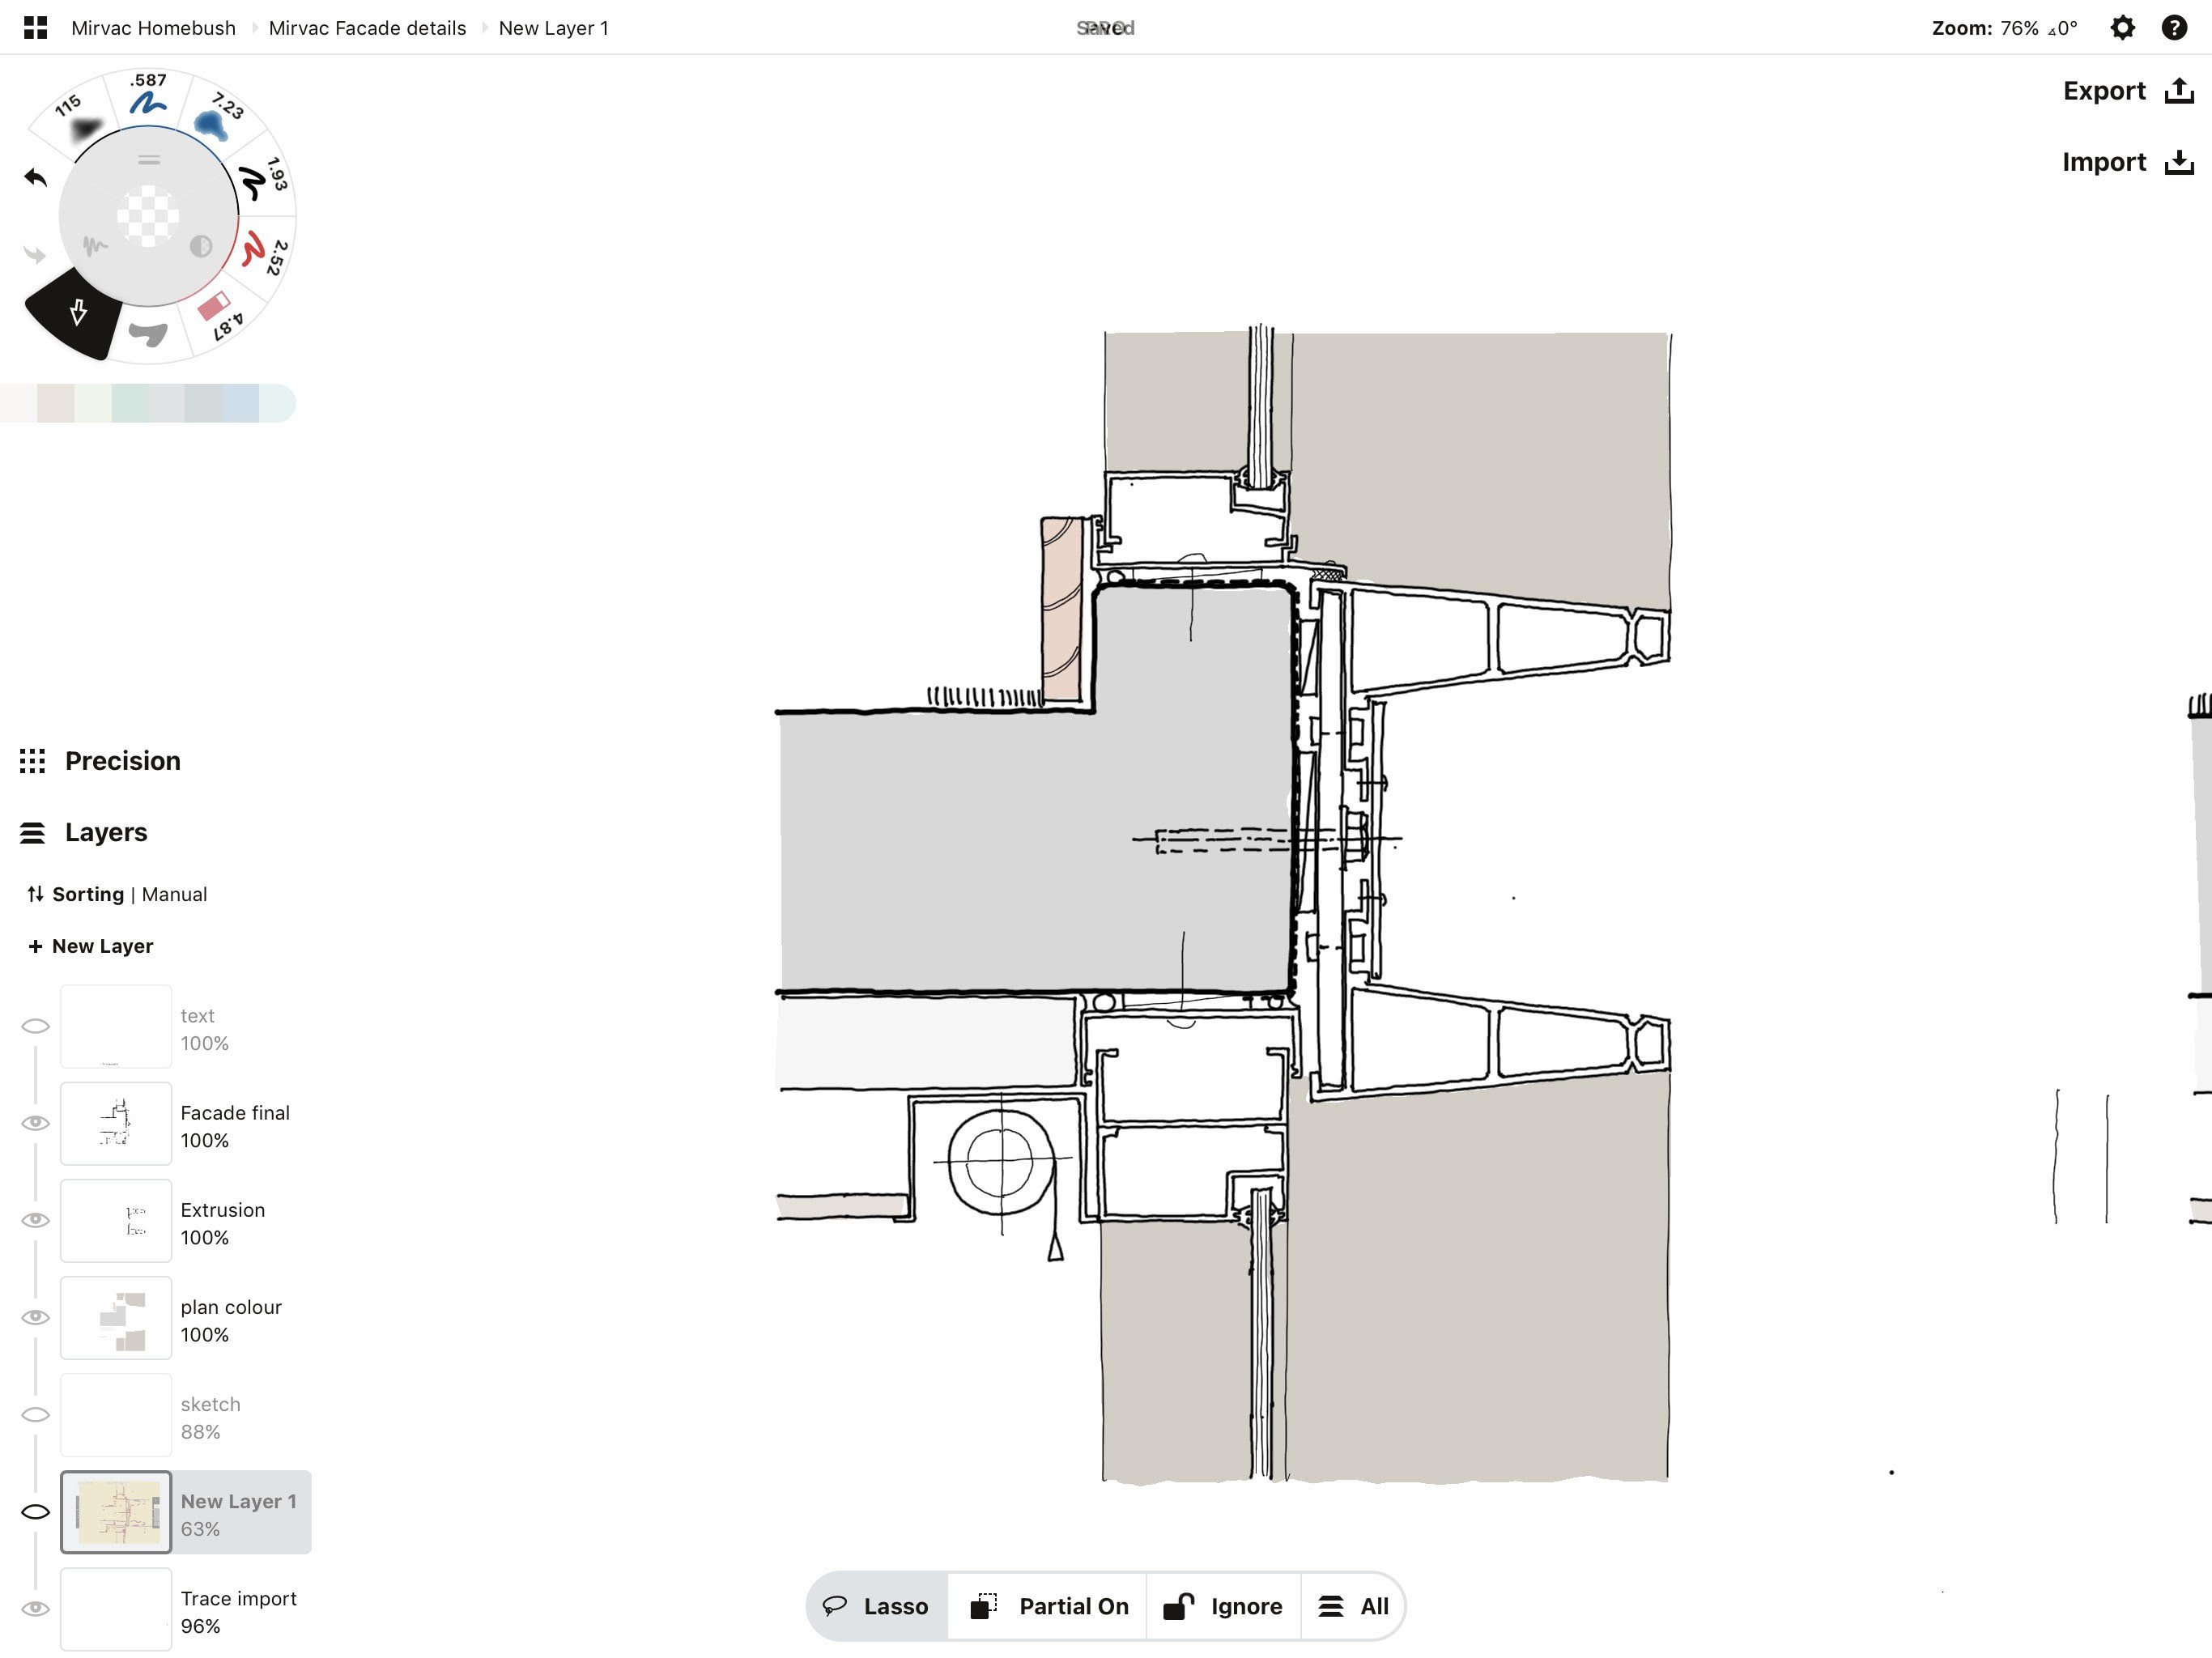2212x1658 pixels.
Task: Add a New Layer
Action: pyautogui.click(x=91, y=946)
